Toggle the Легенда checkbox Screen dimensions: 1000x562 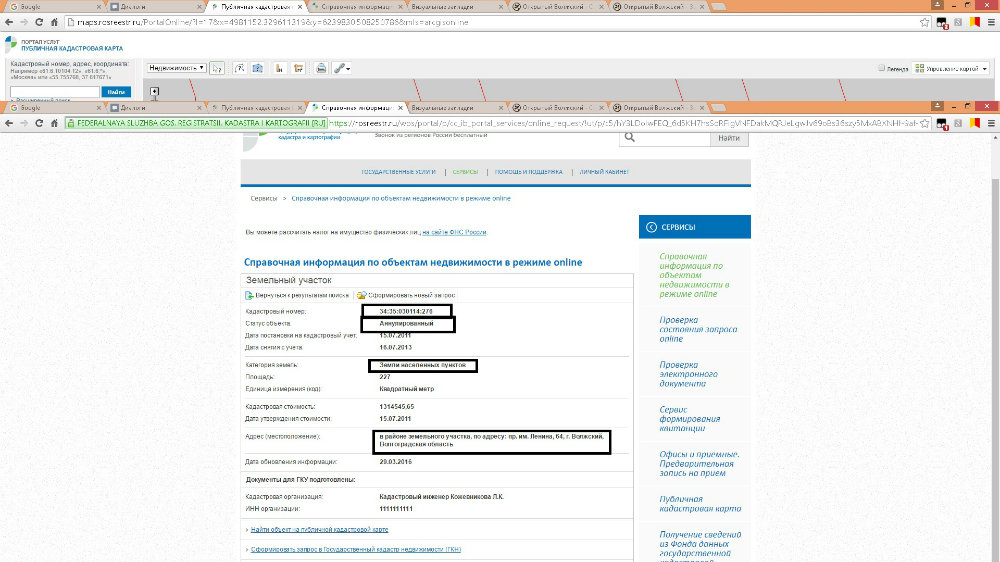click(881, 69)
